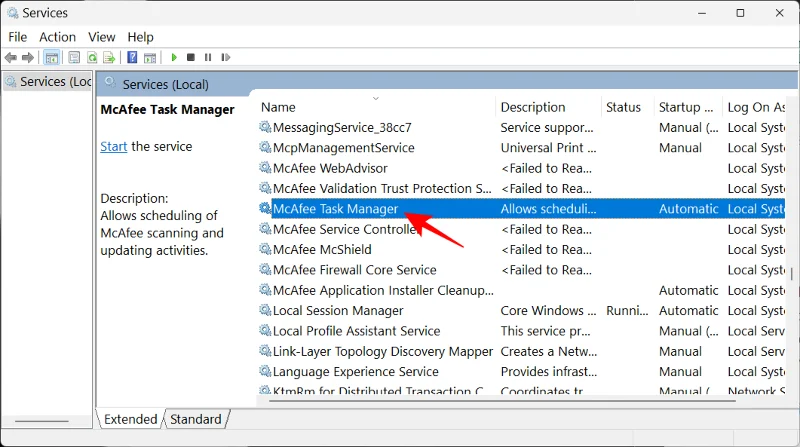Select the Local Profile Assistant Service row
The width and height of the screenshot is (800, 447).
521,331
